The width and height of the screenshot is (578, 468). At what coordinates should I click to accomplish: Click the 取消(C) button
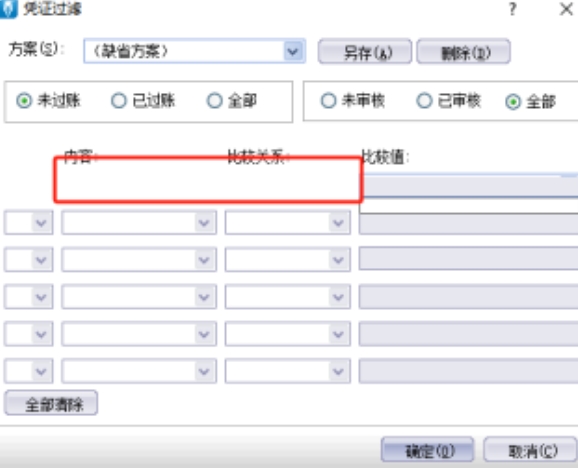(530, 449)
